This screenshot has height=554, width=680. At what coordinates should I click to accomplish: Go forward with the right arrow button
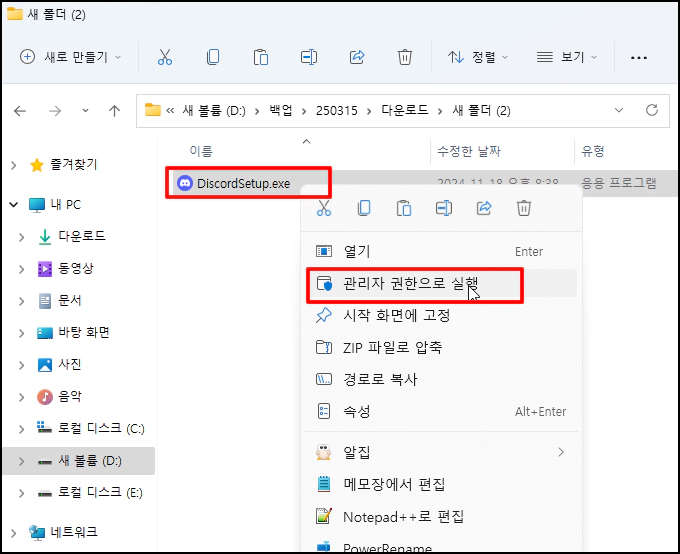click(x=55, y=111)
